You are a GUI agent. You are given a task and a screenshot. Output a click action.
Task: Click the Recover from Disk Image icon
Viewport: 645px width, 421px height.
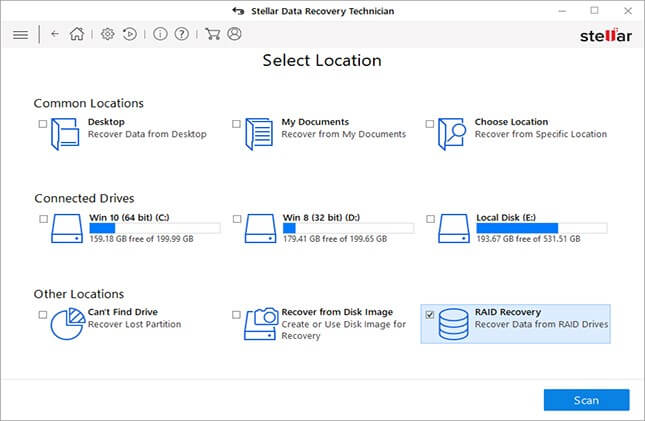tap(260, 324)
